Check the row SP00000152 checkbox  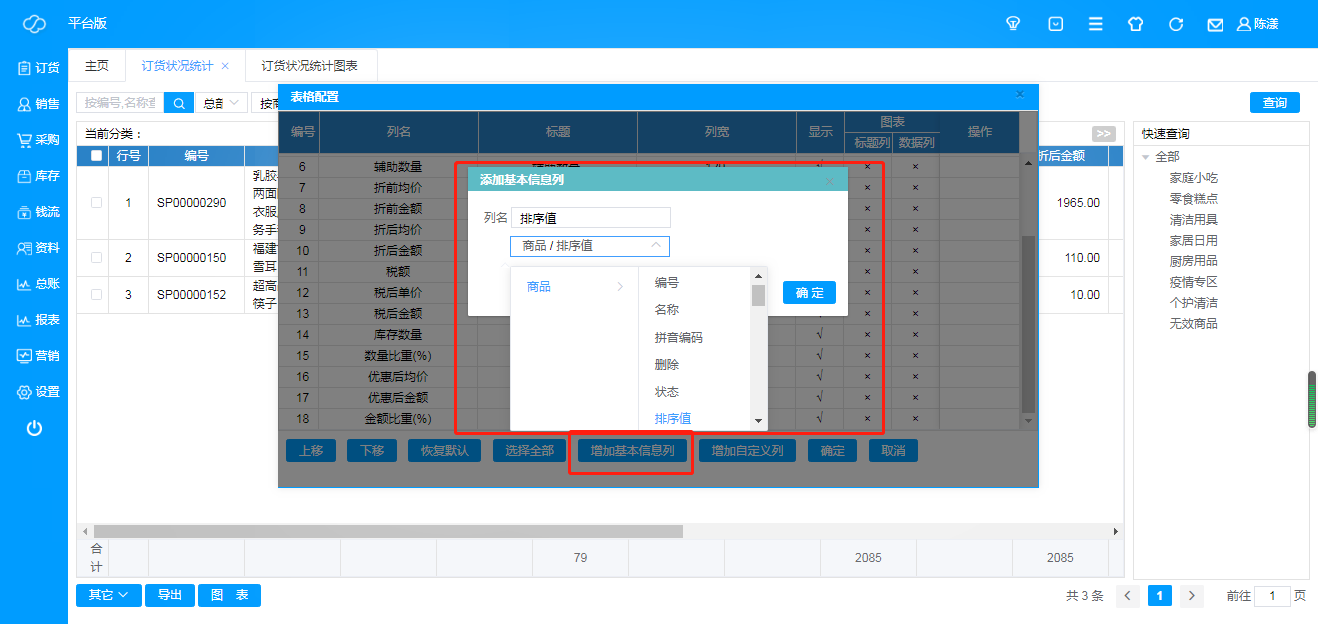point(96,295)
